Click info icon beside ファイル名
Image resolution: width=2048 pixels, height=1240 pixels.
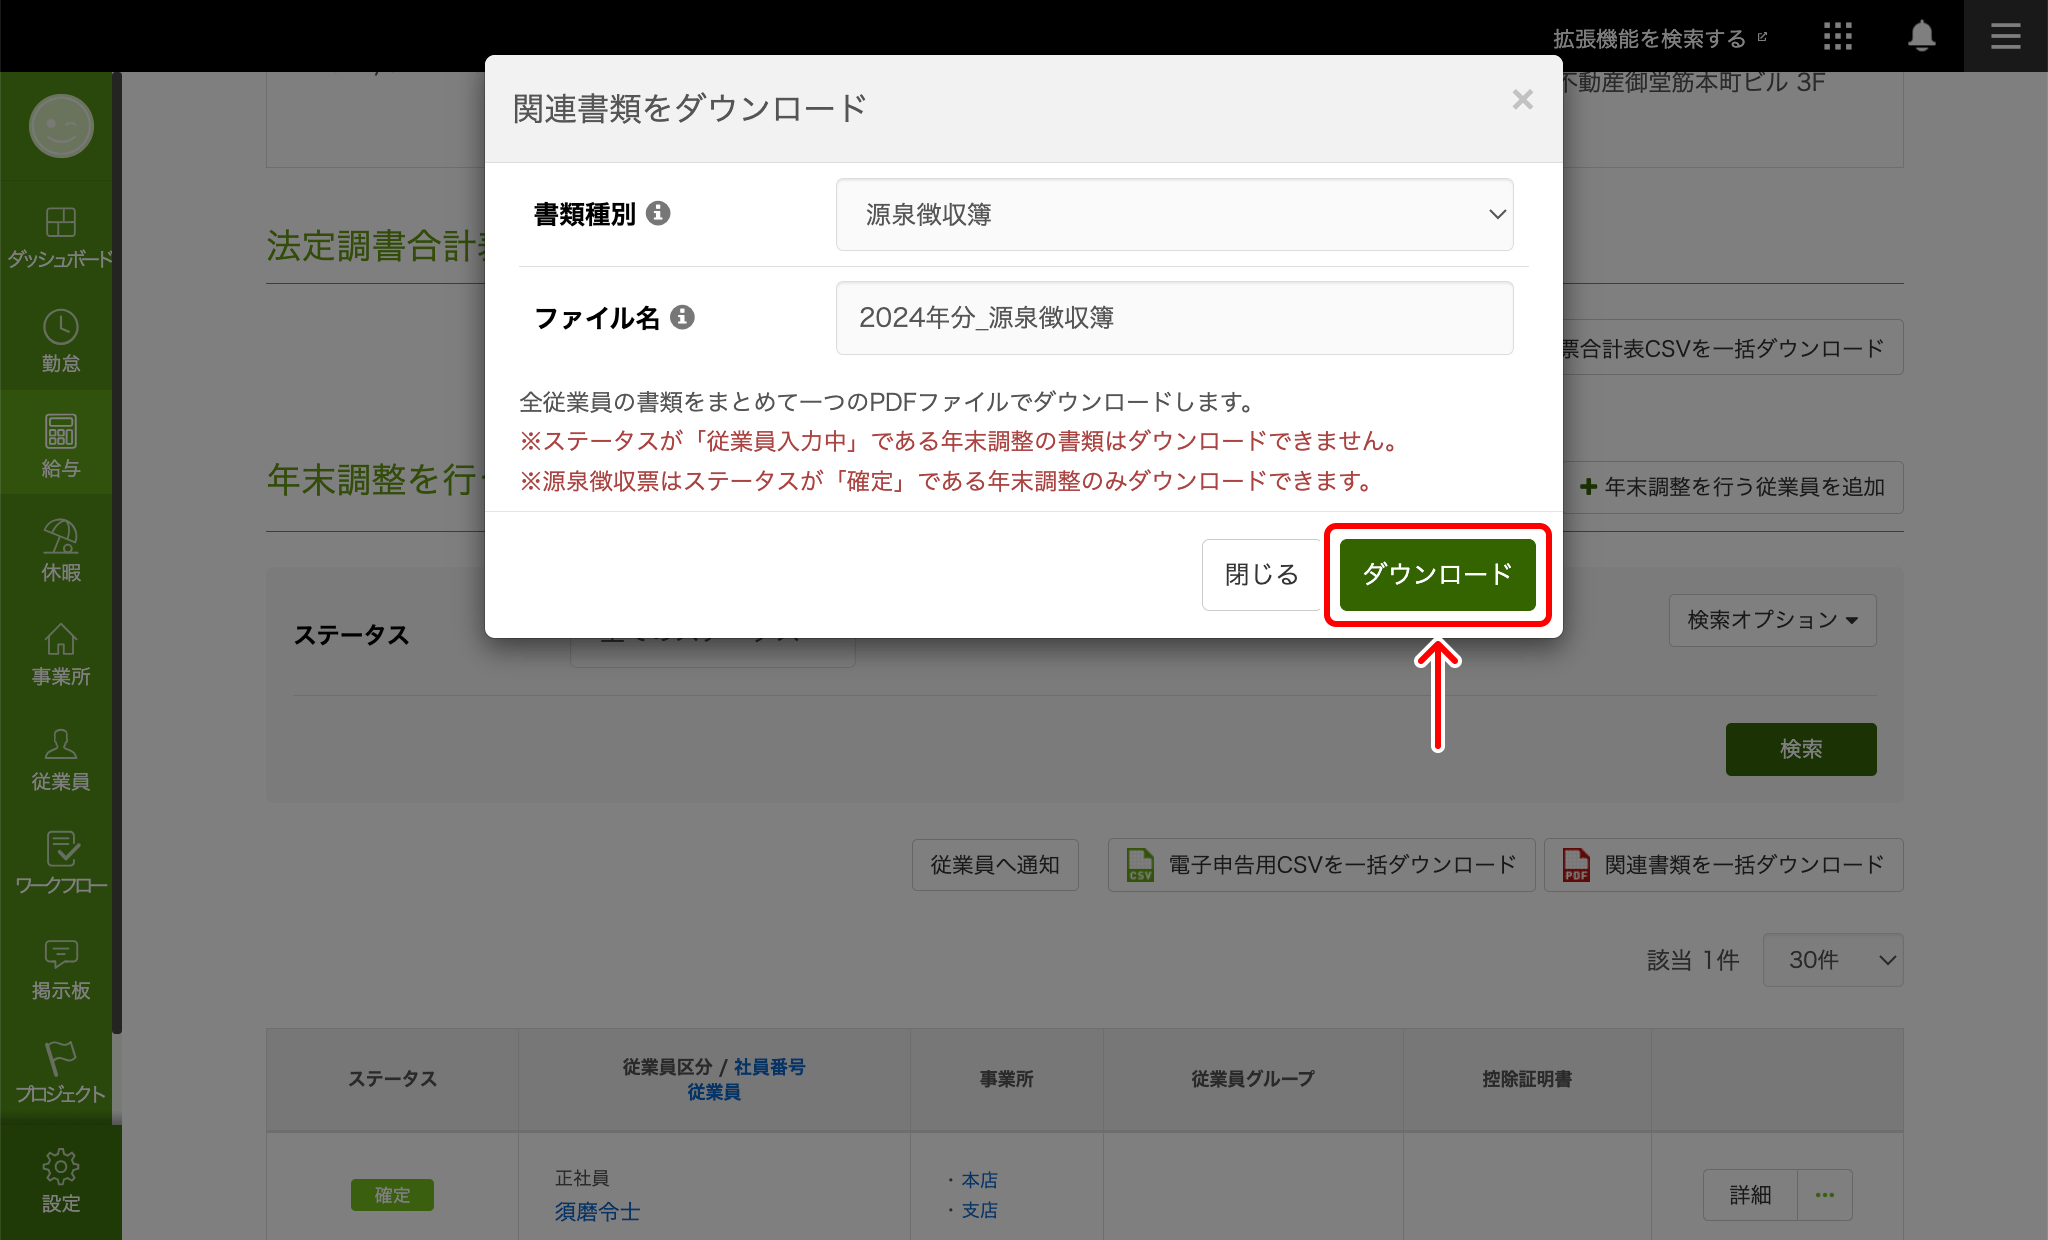tap(682, 317)
